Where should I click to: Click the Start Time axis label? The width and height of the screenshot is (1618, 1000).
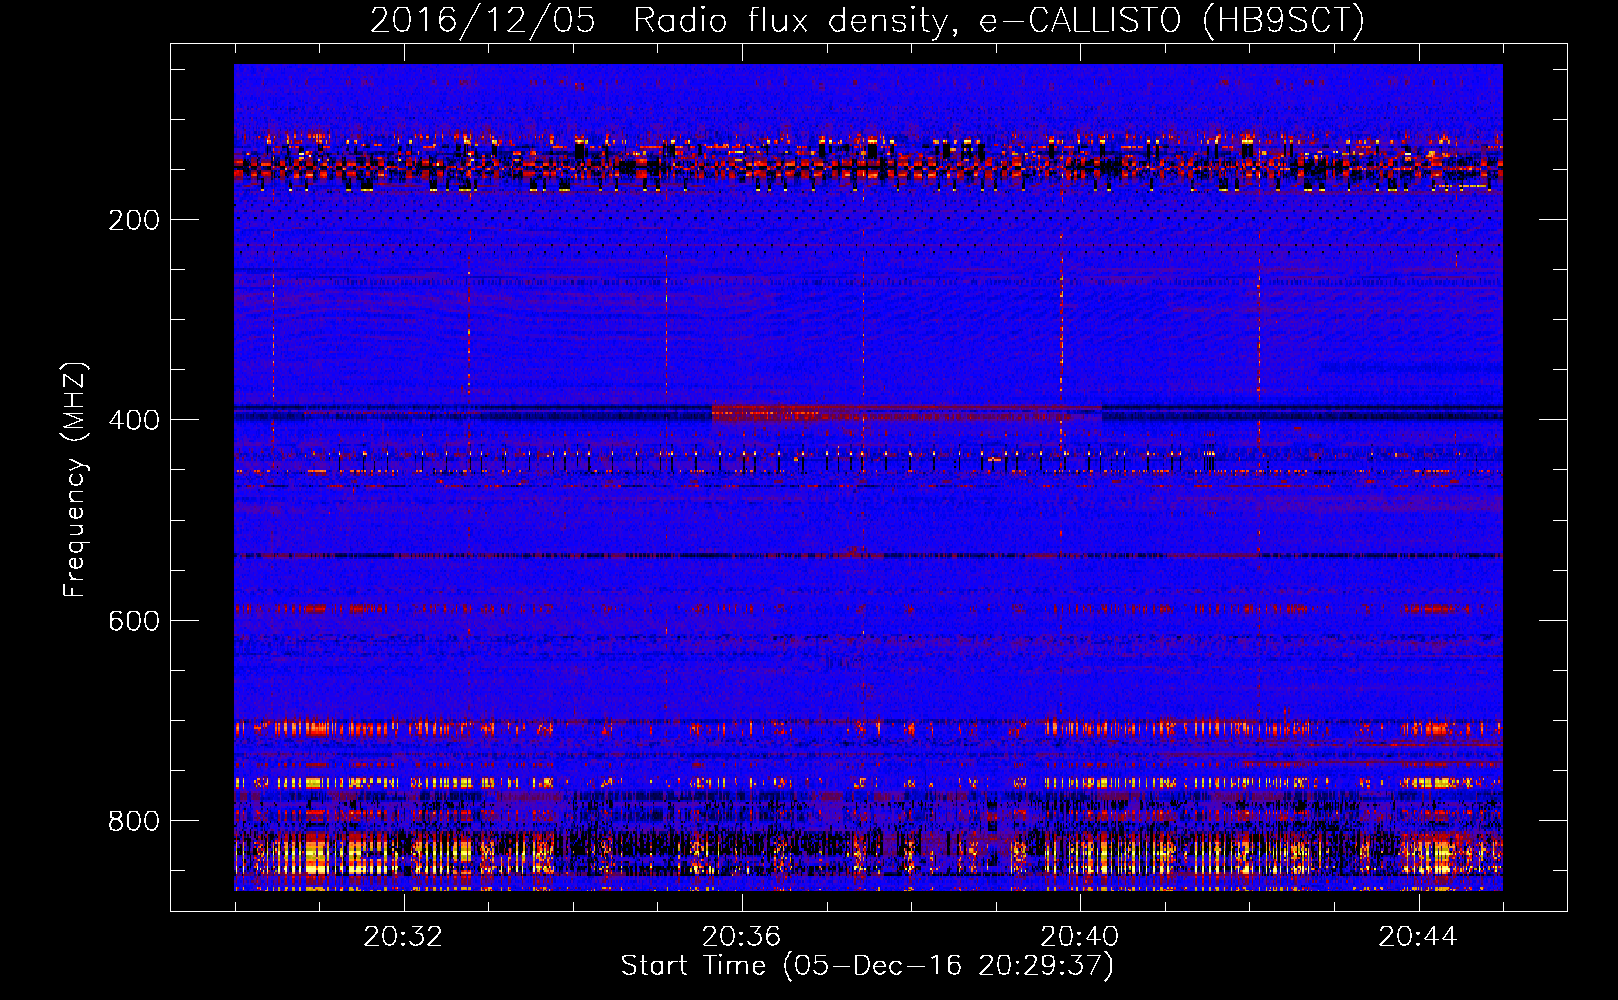[x=867, y=966]
